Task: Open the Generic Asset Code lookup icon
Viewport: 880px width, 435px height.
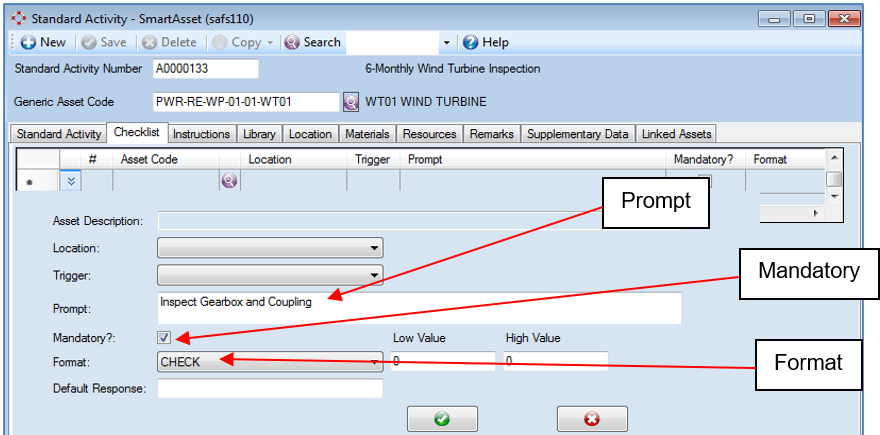Action: click(x=351, y=102)
